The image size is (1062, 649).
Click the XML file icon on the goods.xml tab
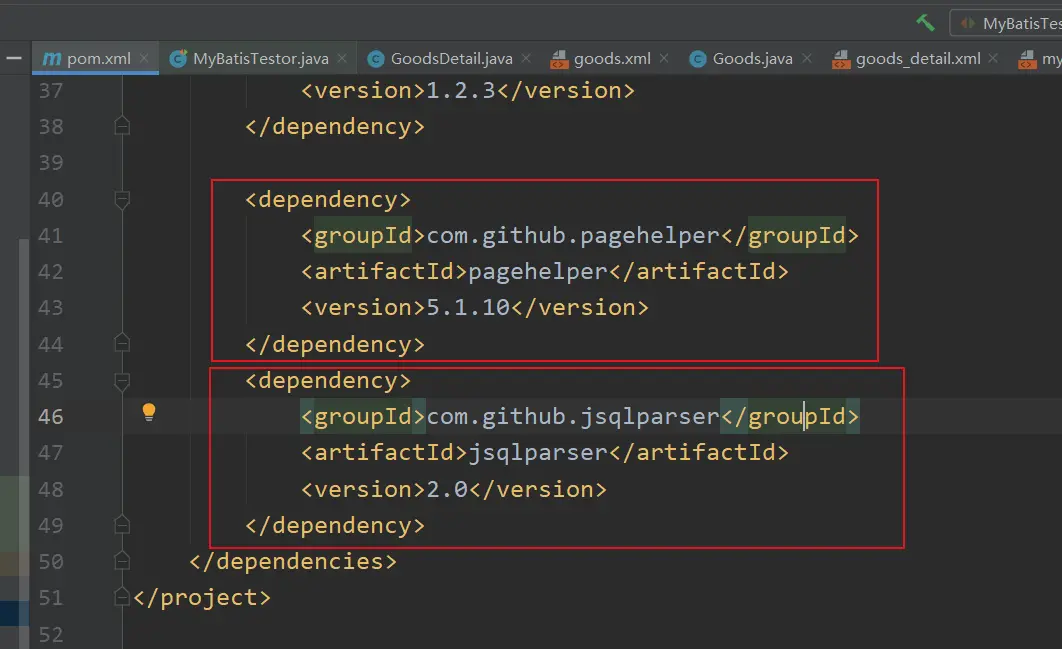point(560,59)
